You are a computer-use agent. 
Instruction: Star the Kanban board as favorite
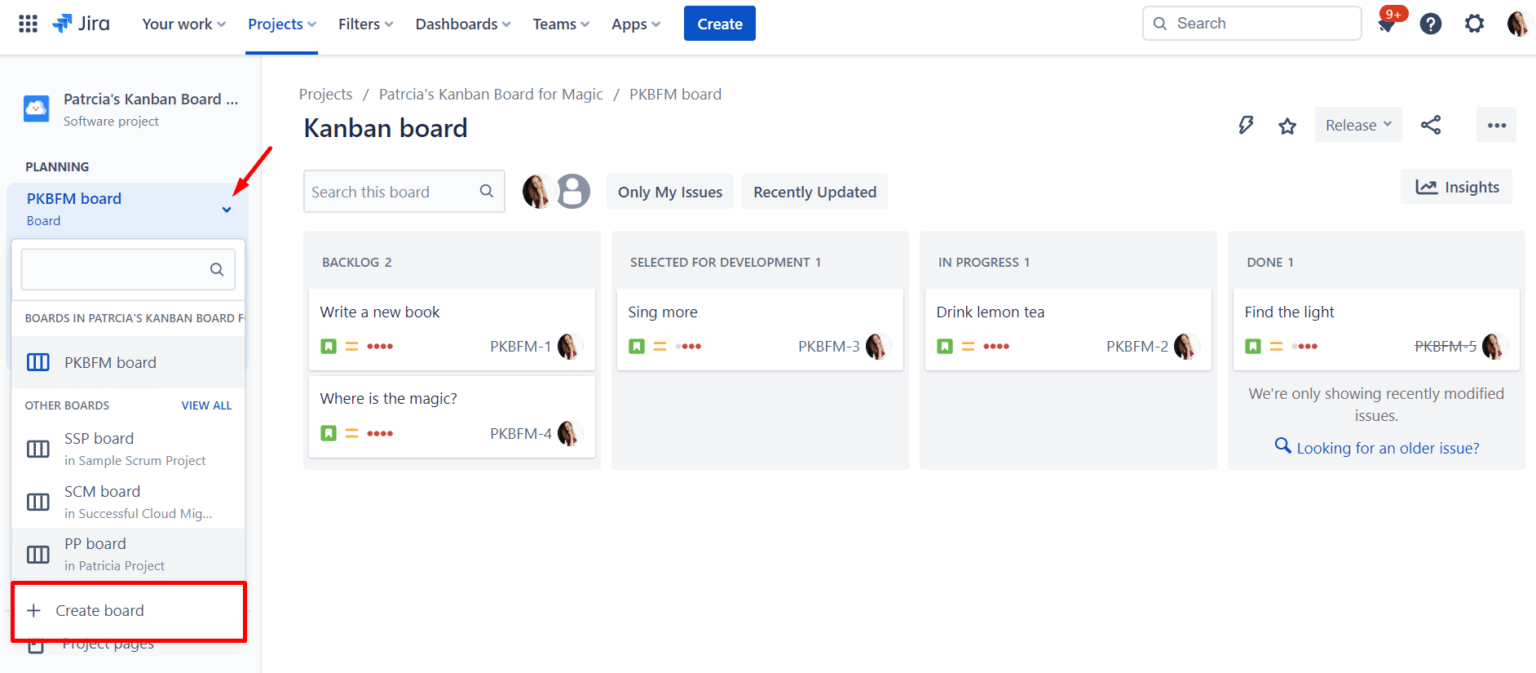(x=1287, y=124)
